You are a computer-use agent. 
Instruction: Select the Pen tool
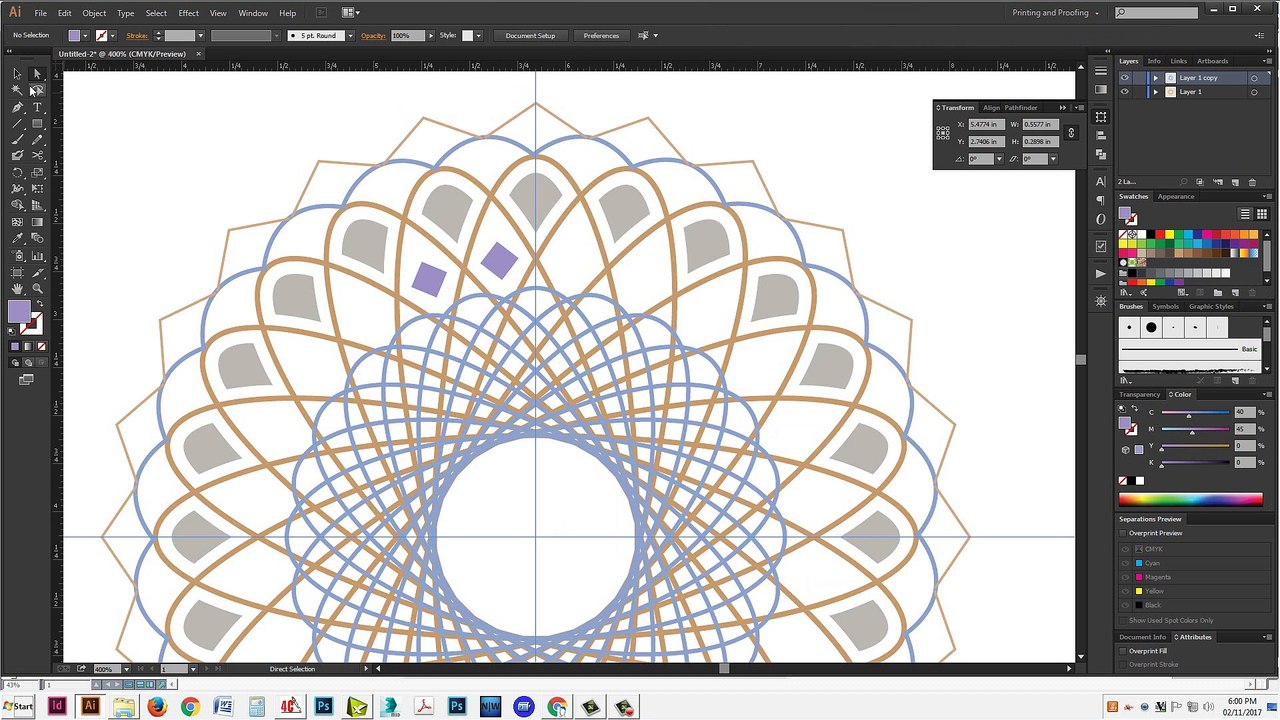[17, 107]
